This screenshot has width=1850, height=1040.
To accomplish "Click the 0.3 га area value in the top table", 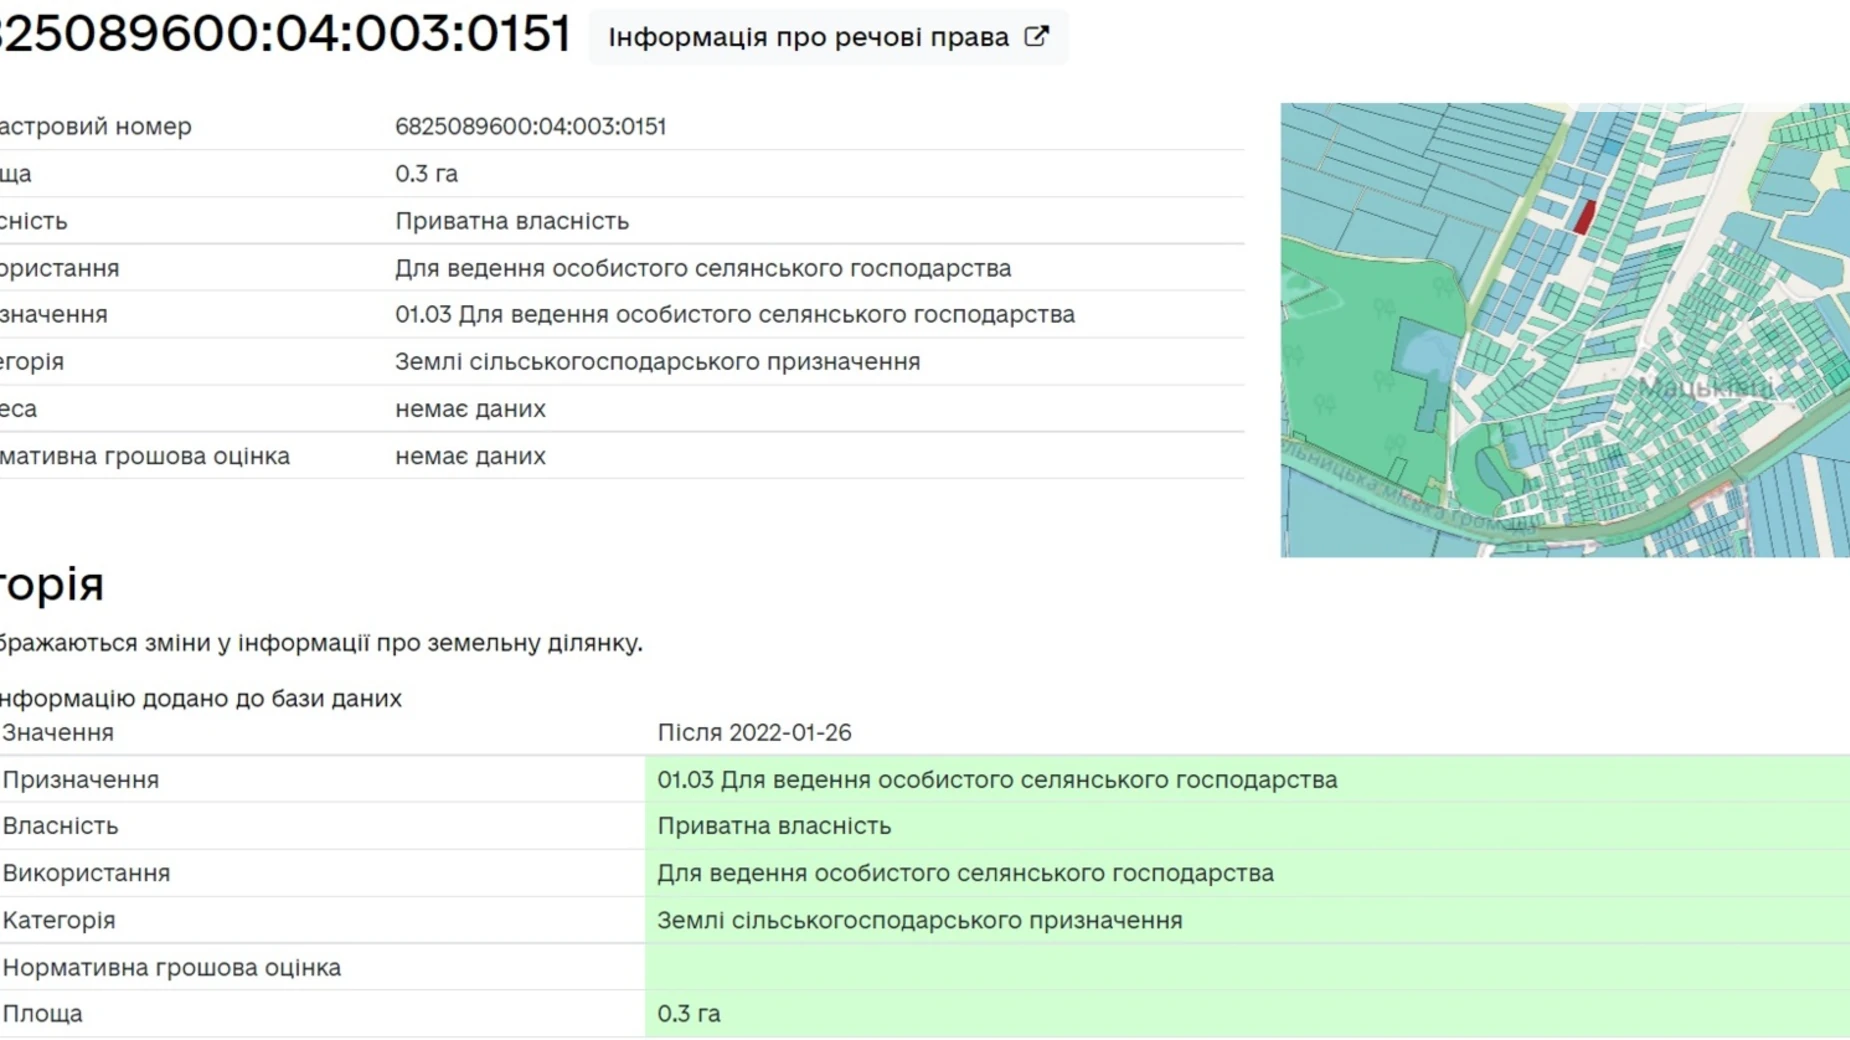I will [x=426, y=174].
